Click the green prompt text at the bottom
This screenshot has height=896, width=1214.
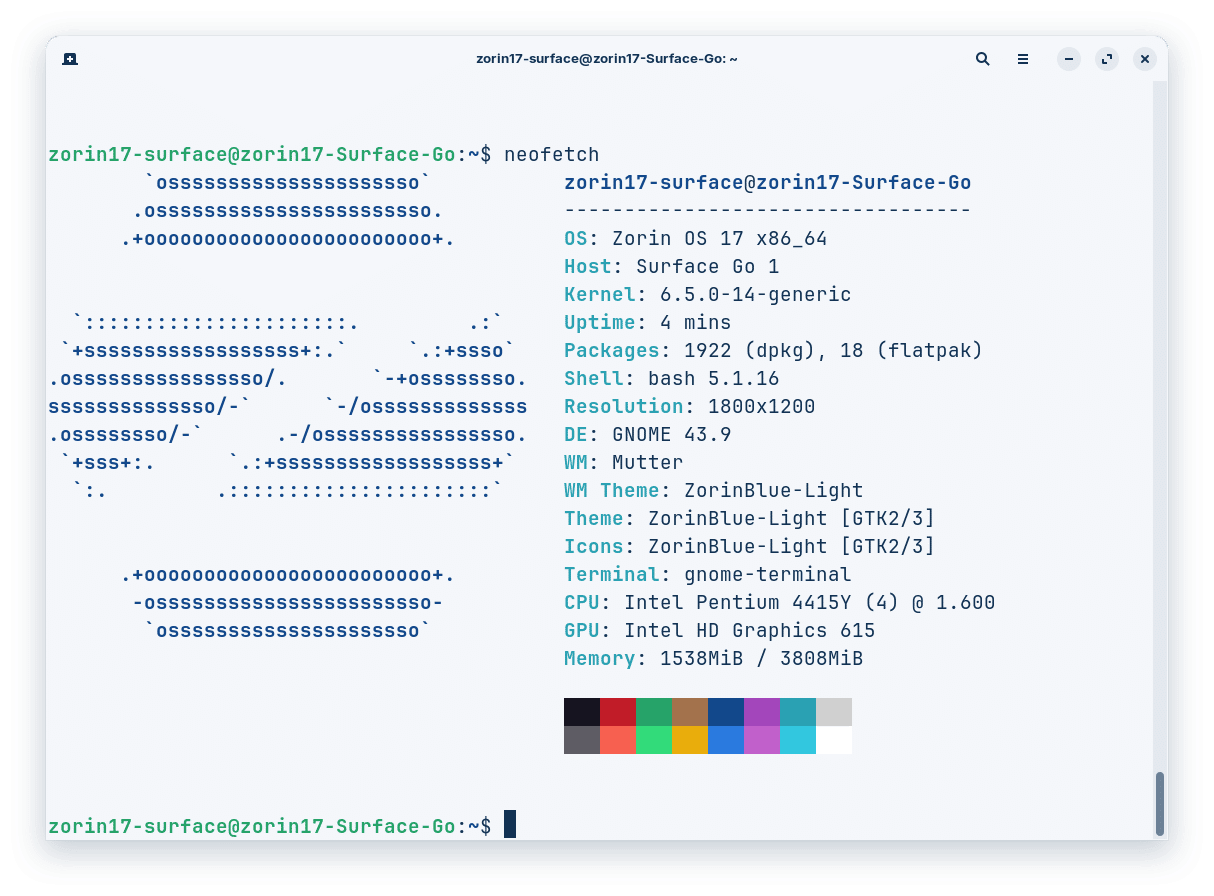pyautogui.click(x=252, y=827)
